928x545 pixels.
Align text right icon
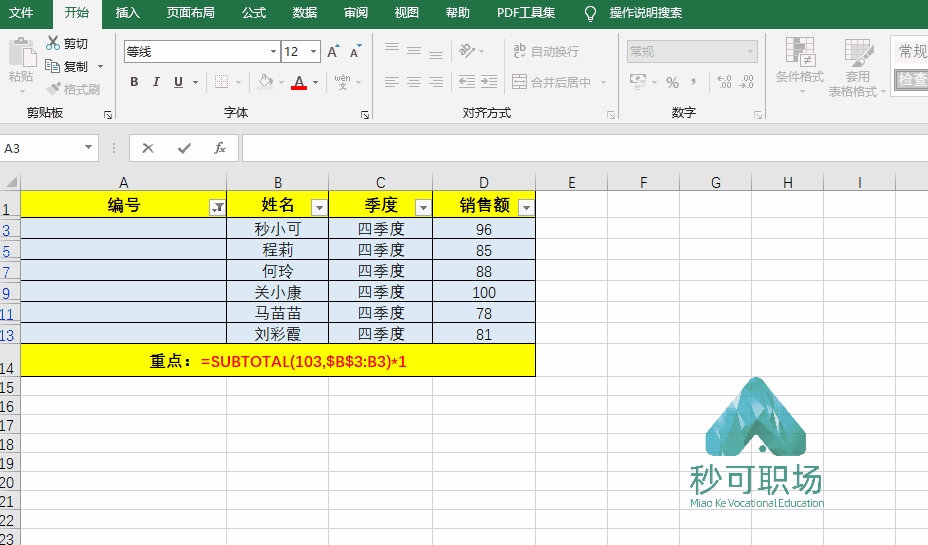point(436,82)
